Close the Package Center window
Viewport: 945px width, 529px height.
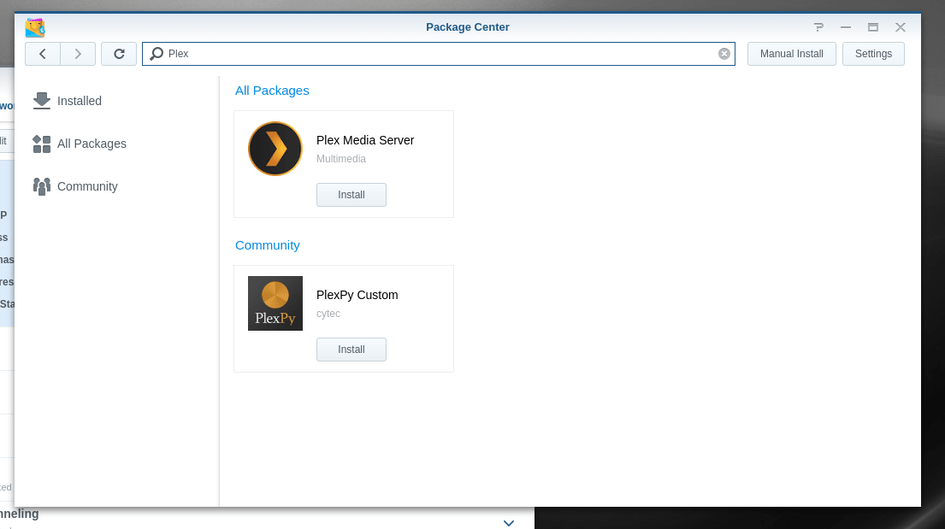[900, 27]
